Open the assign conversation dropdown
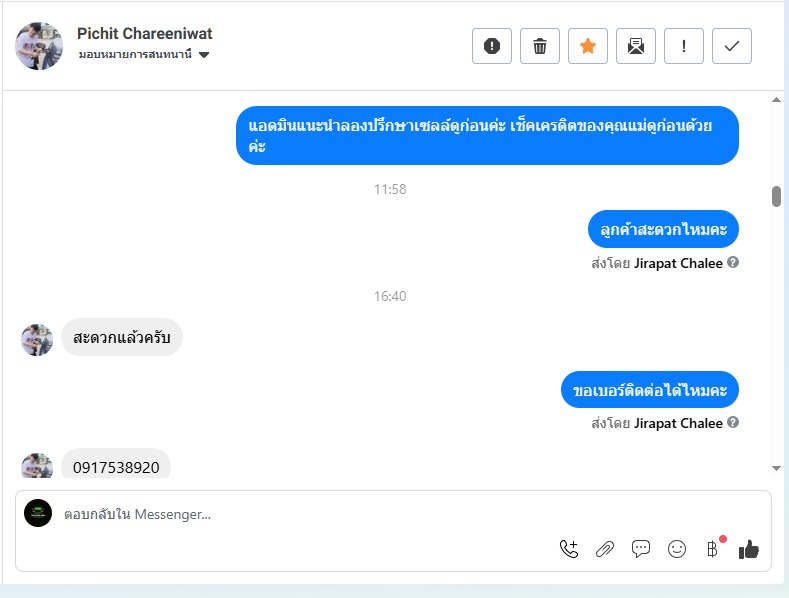The height and width of the screenshot is (598, 789). point(143,54)
